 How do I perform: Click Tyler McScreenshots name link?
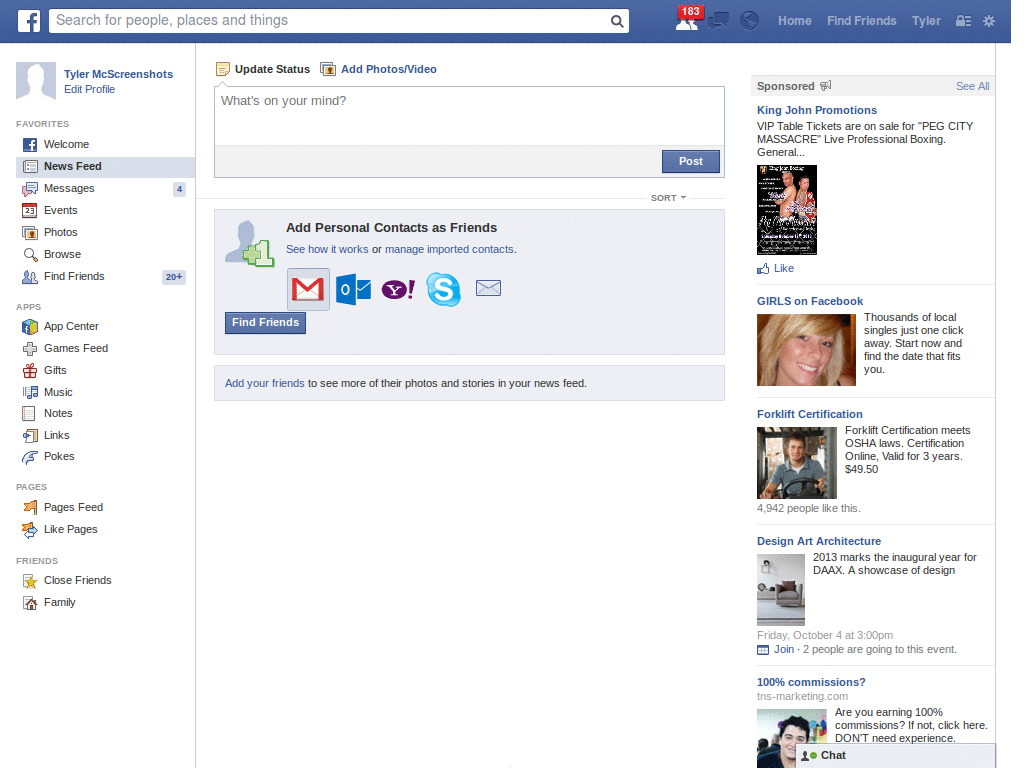coord(118,74)
